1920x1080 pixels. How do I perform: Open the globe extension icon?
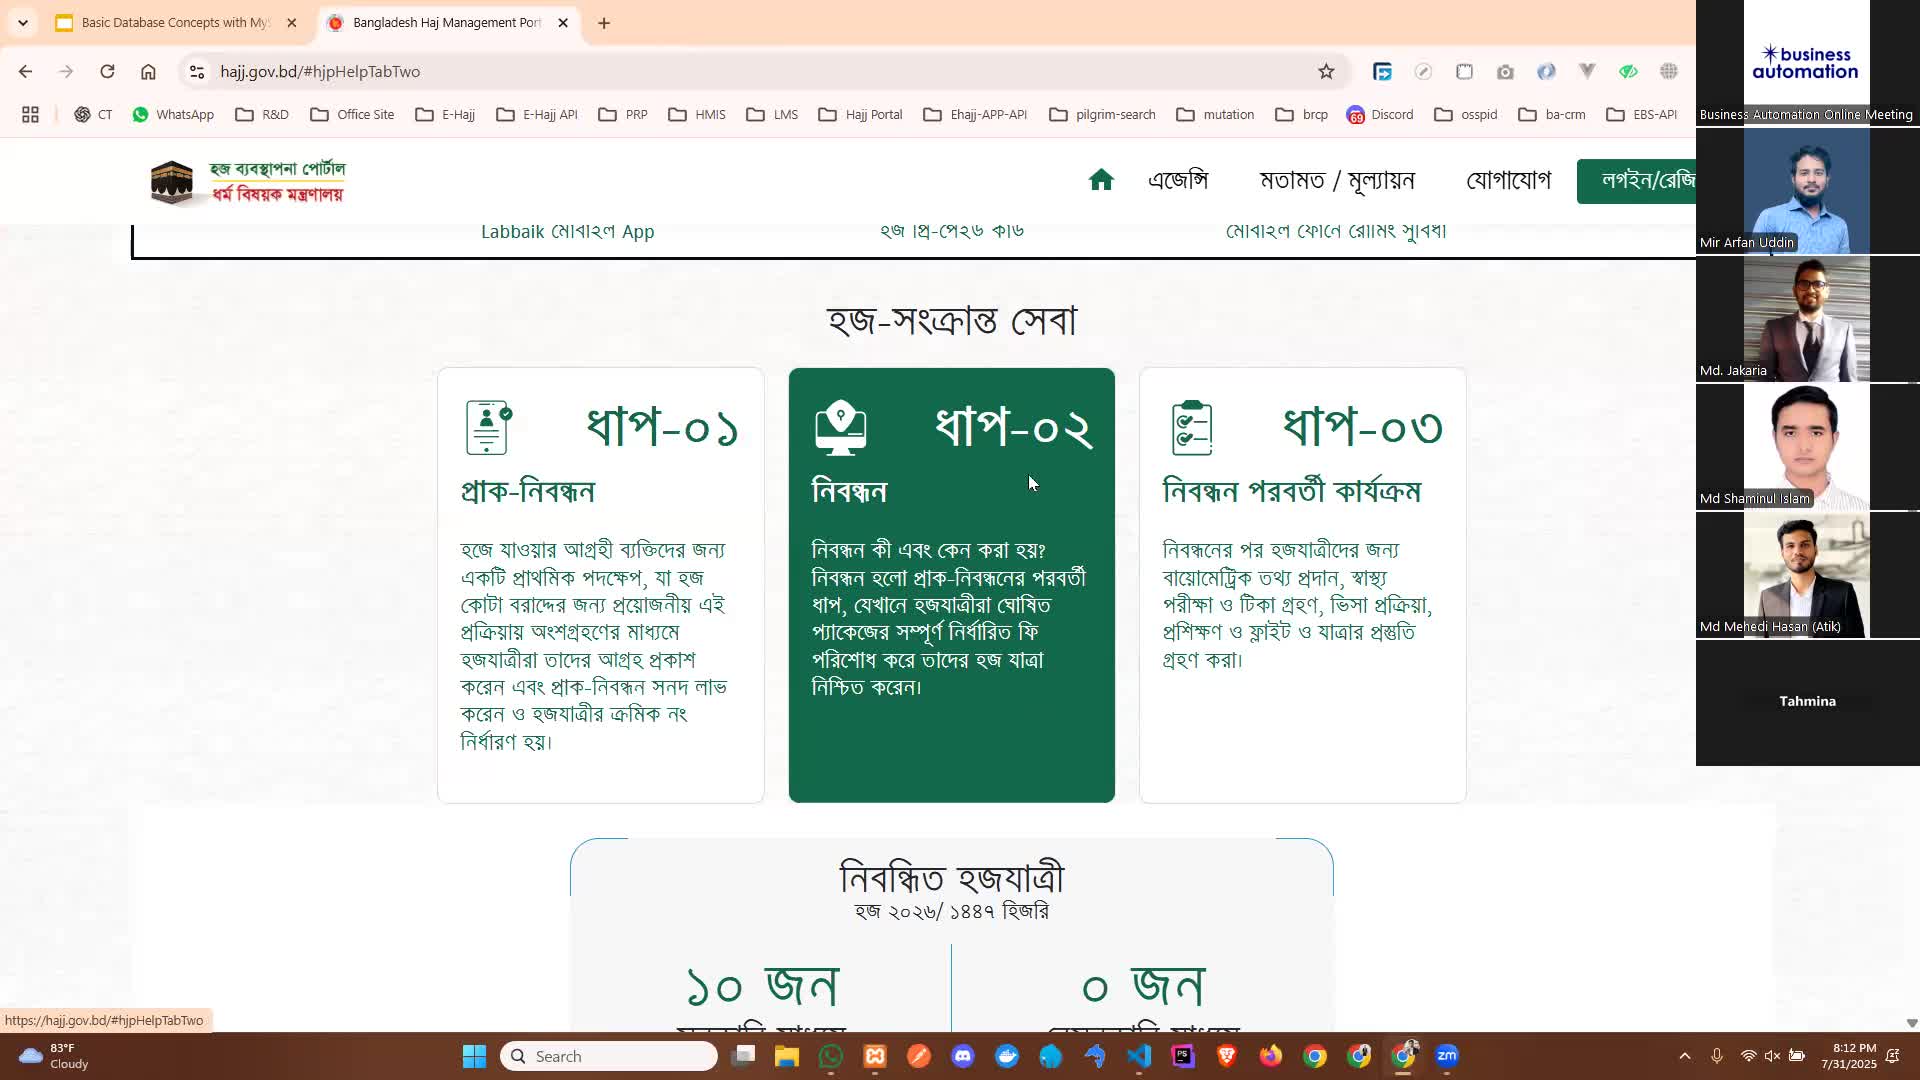coord(1669,72)
